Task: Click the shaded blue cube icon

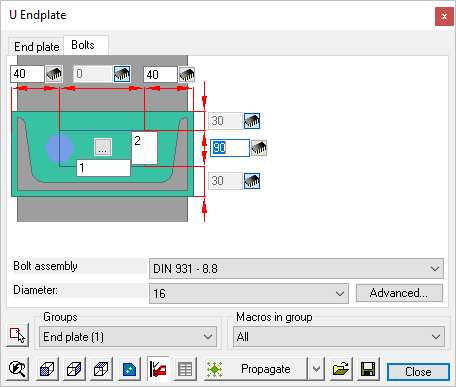Action: tap(47, 369)
